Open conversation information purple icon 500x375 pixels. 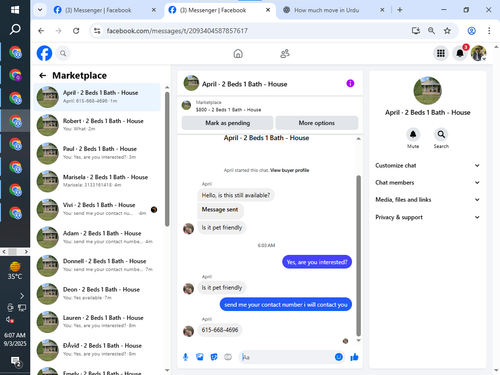pyautogui.click(x=350, y=83)
